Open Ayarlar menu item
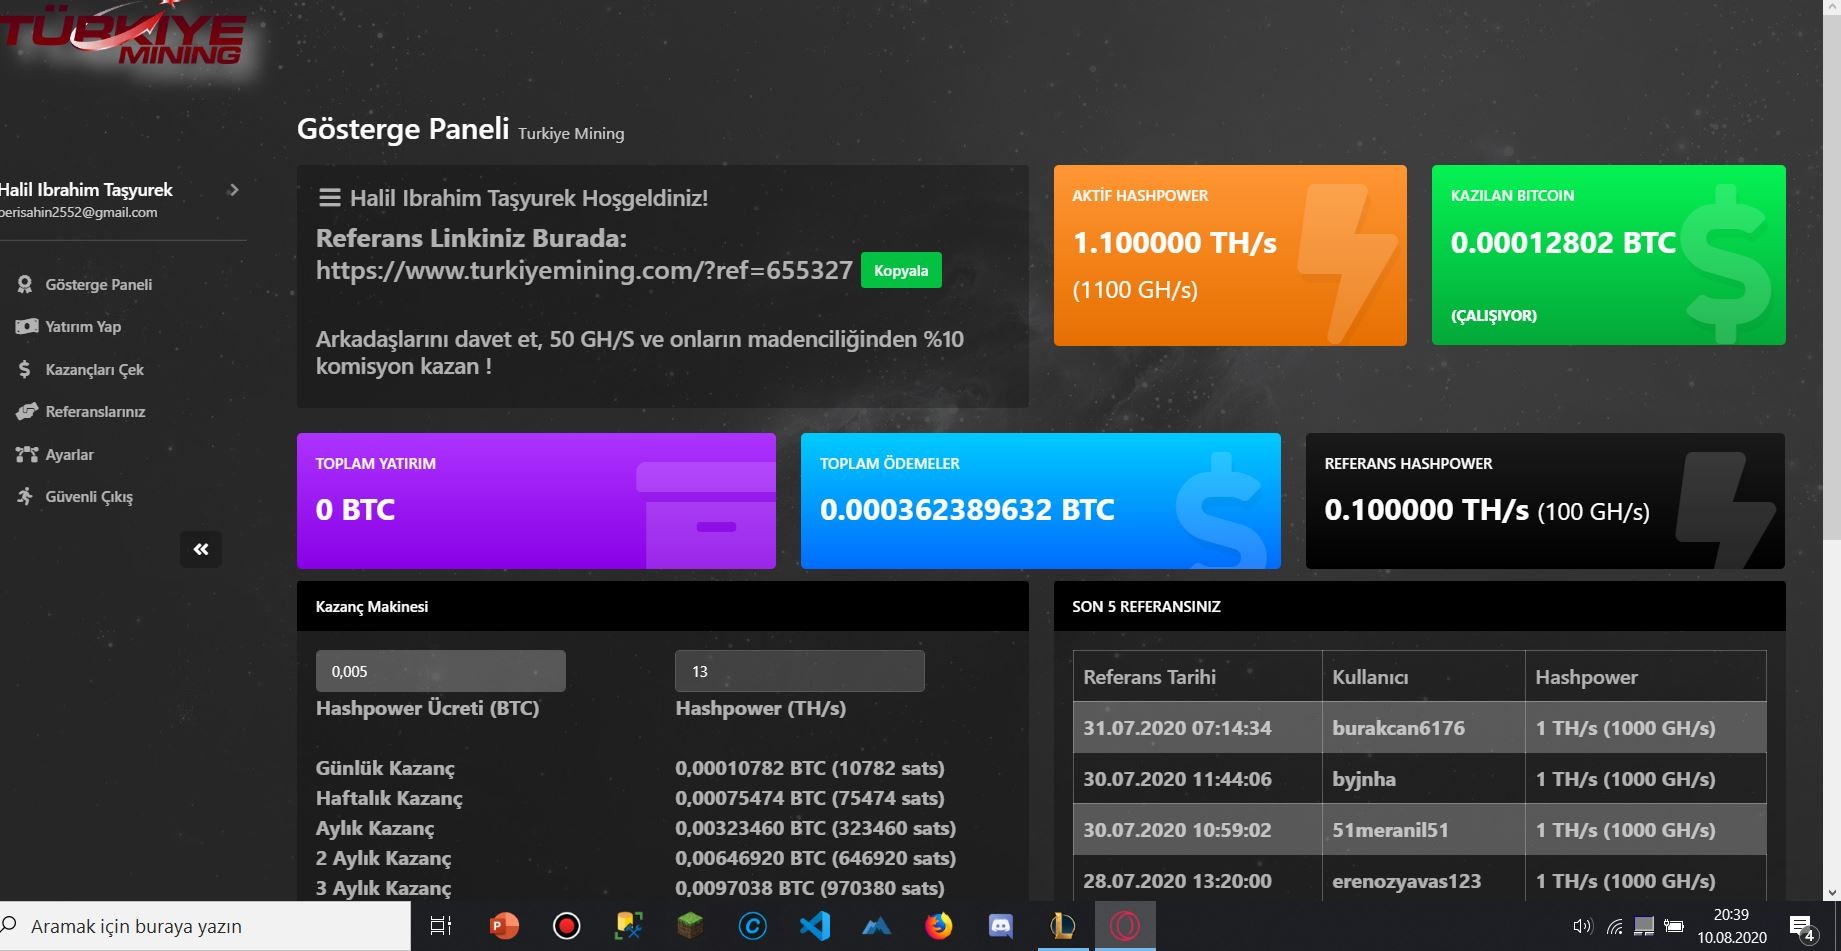Screen dimensions: 1841x951 pyautogui.click(x=69, y=455)
